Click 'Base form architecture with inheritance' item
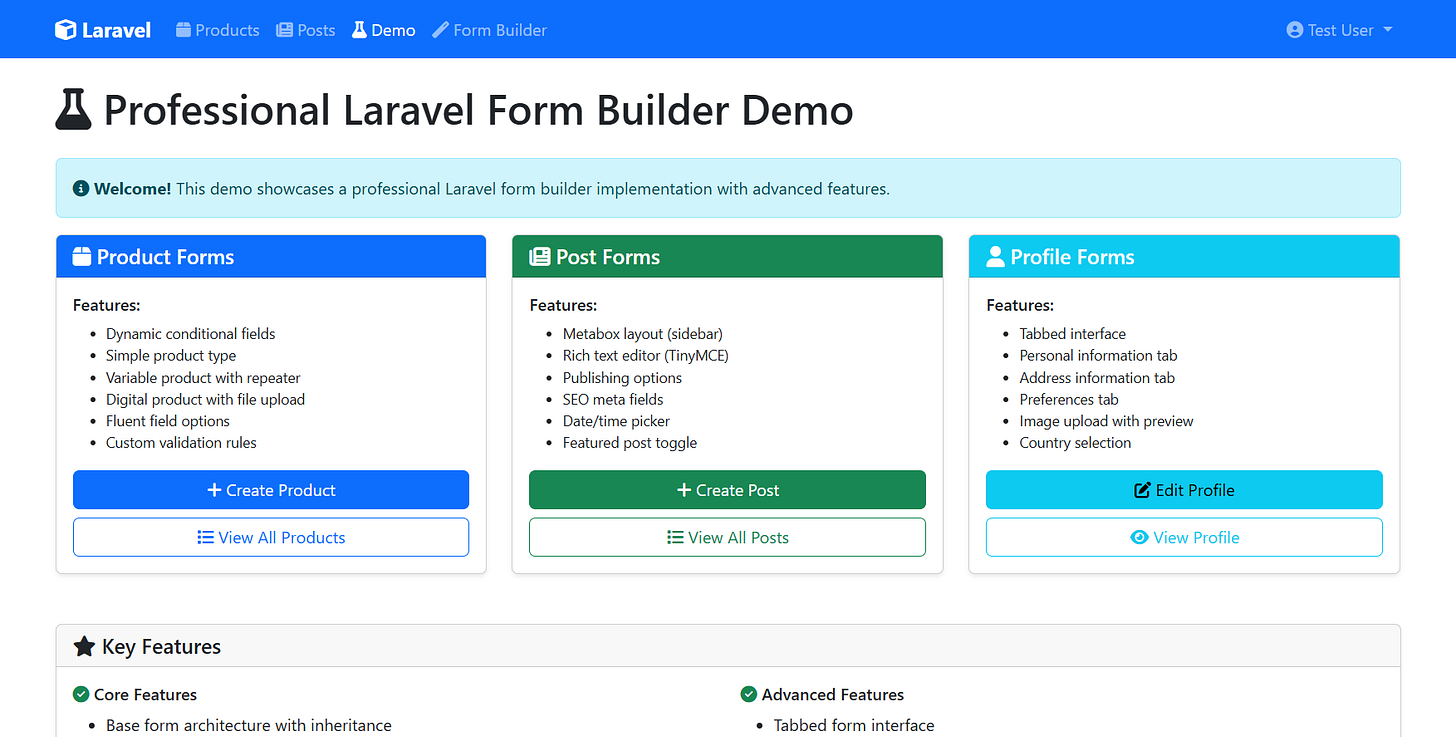1456x737 pixels. click(x=249, y=725)
